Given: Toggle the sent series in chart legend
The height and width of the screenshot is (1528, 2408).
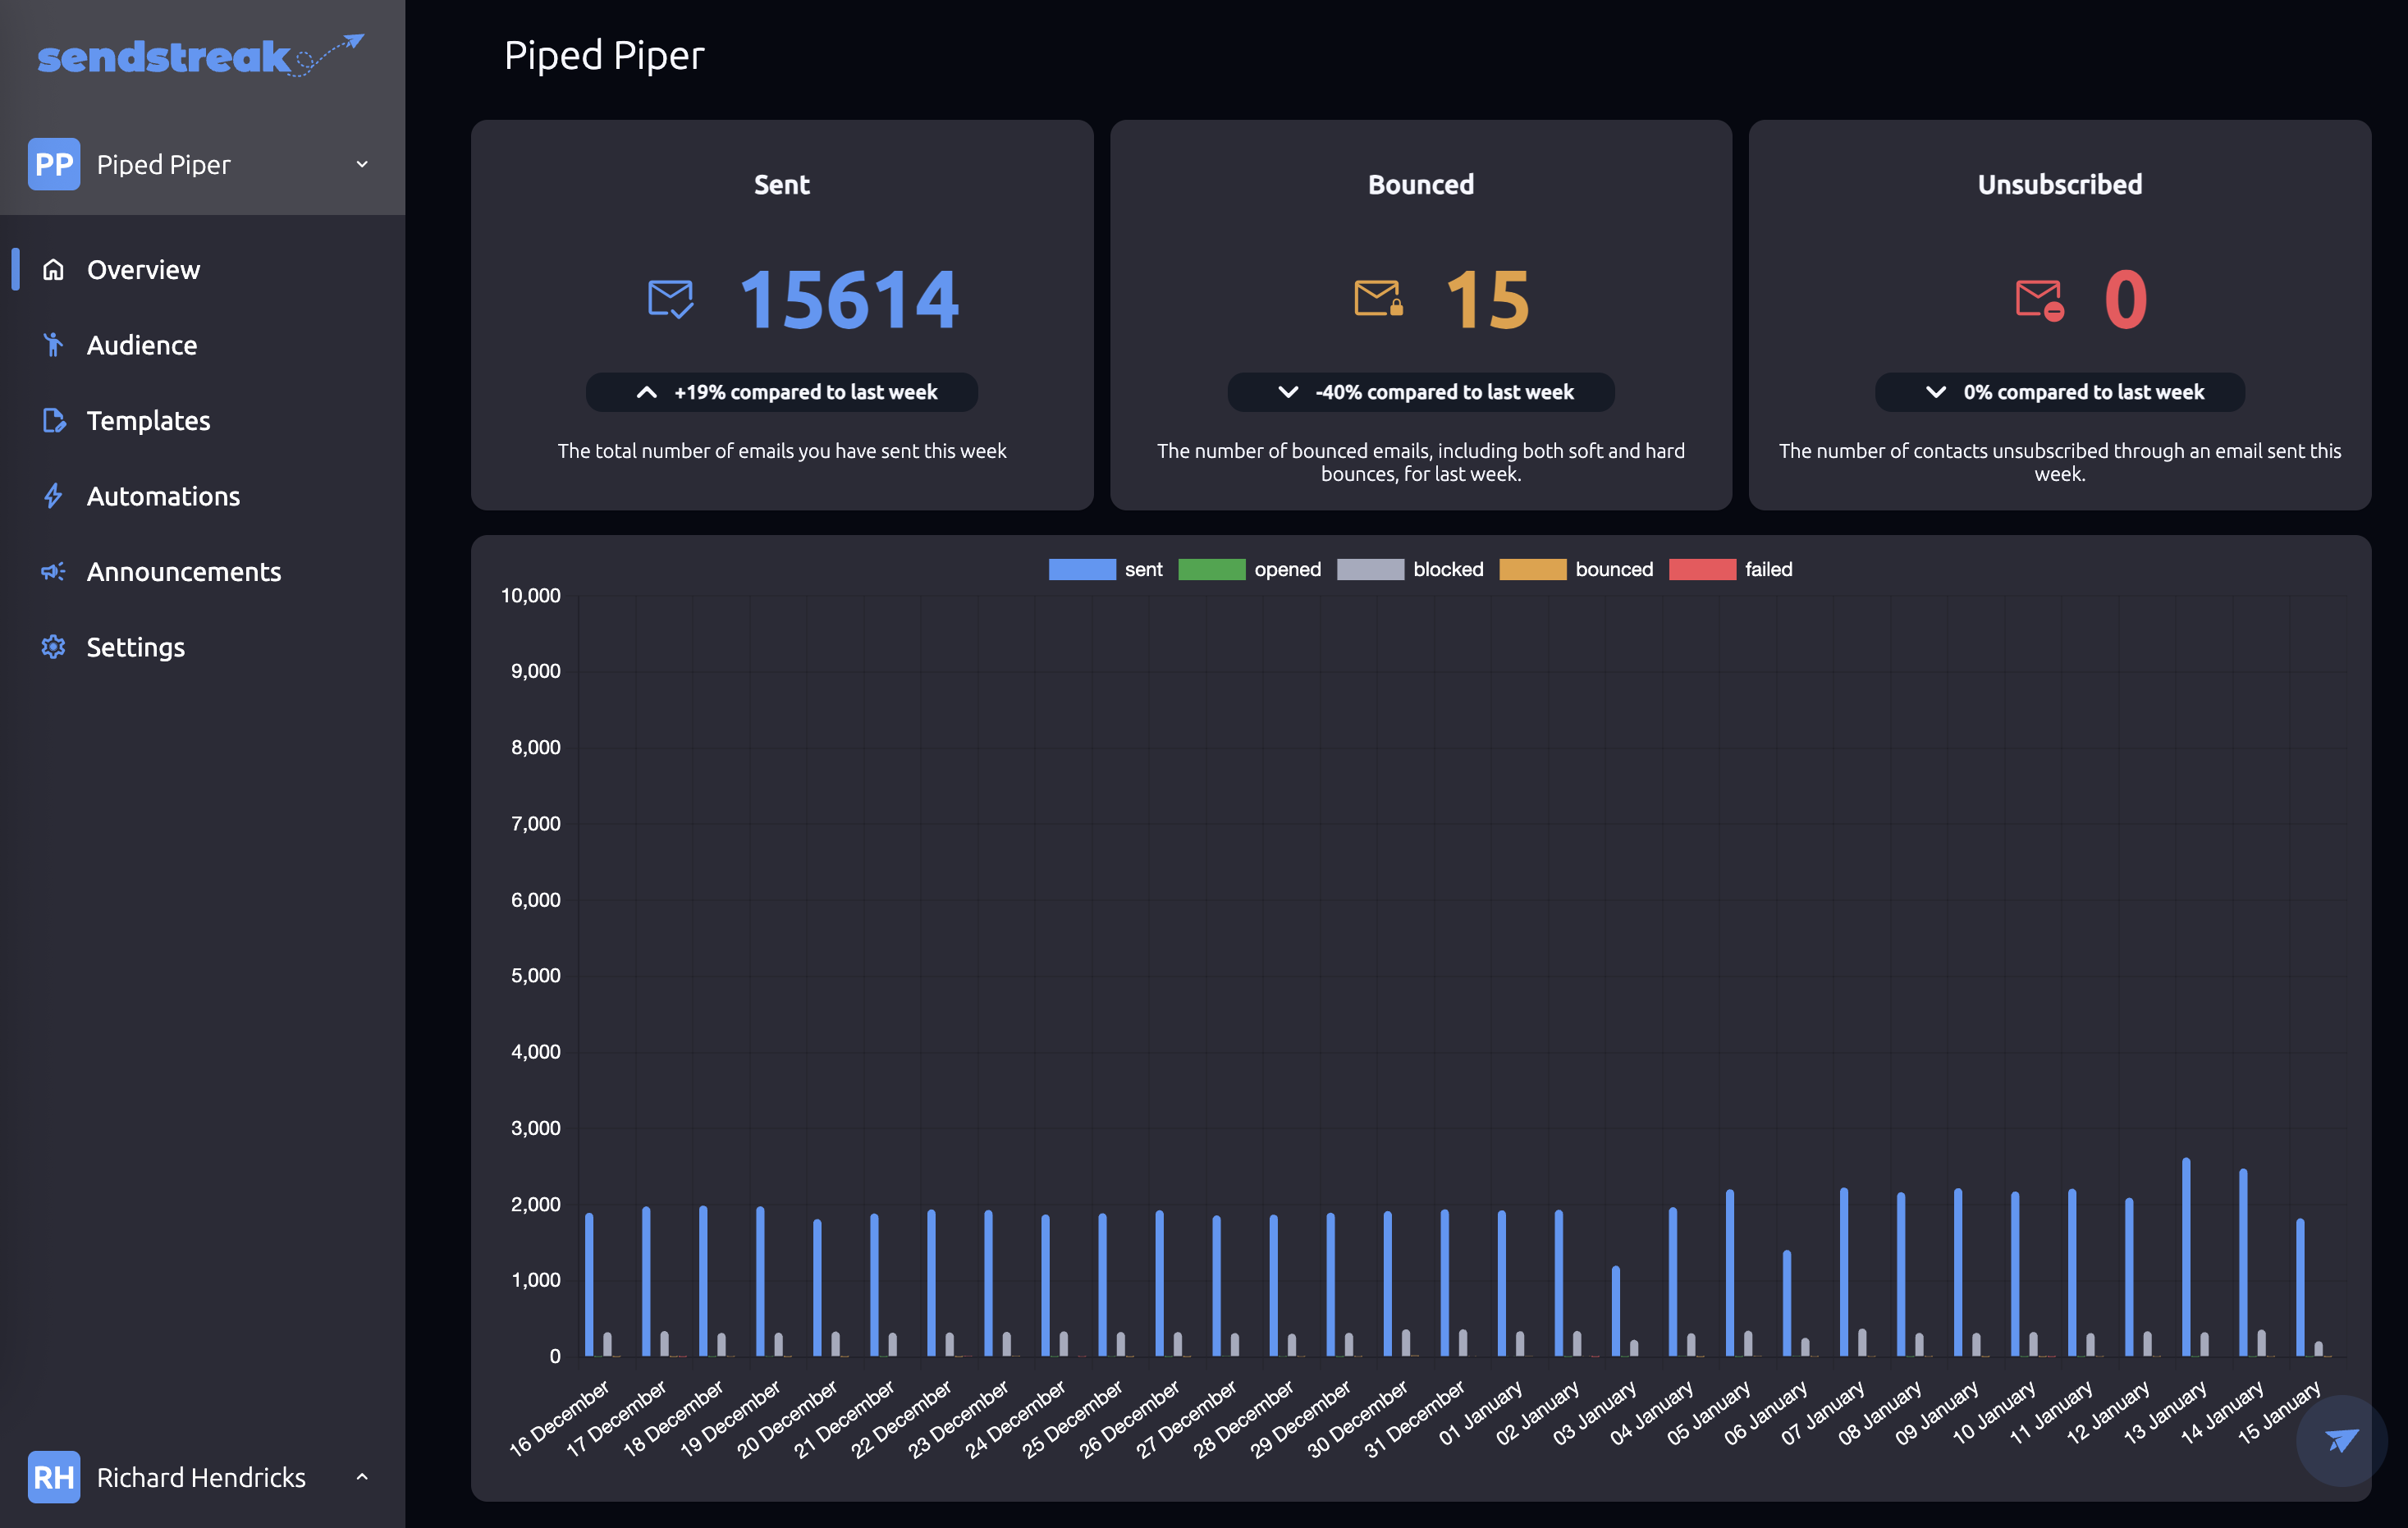Looking at the screenshot, I should [x=1105, y=569].
